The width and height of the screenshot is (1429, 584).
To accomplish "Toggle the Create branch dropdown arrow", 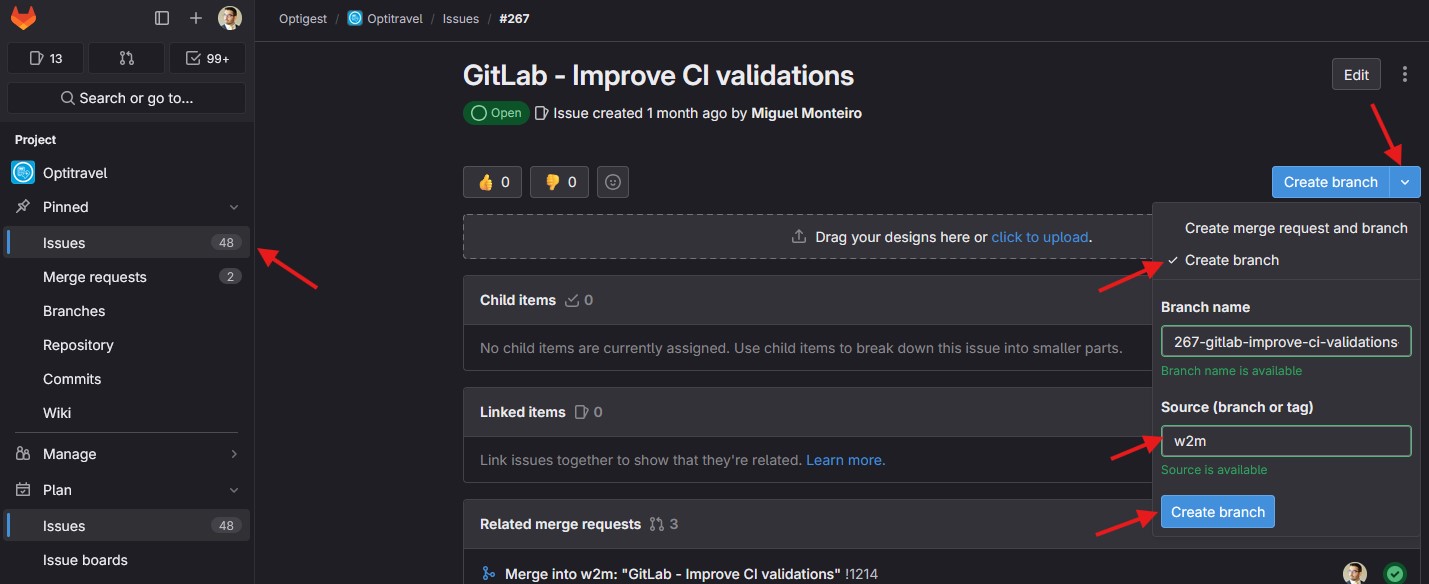I will [1405, 182].
